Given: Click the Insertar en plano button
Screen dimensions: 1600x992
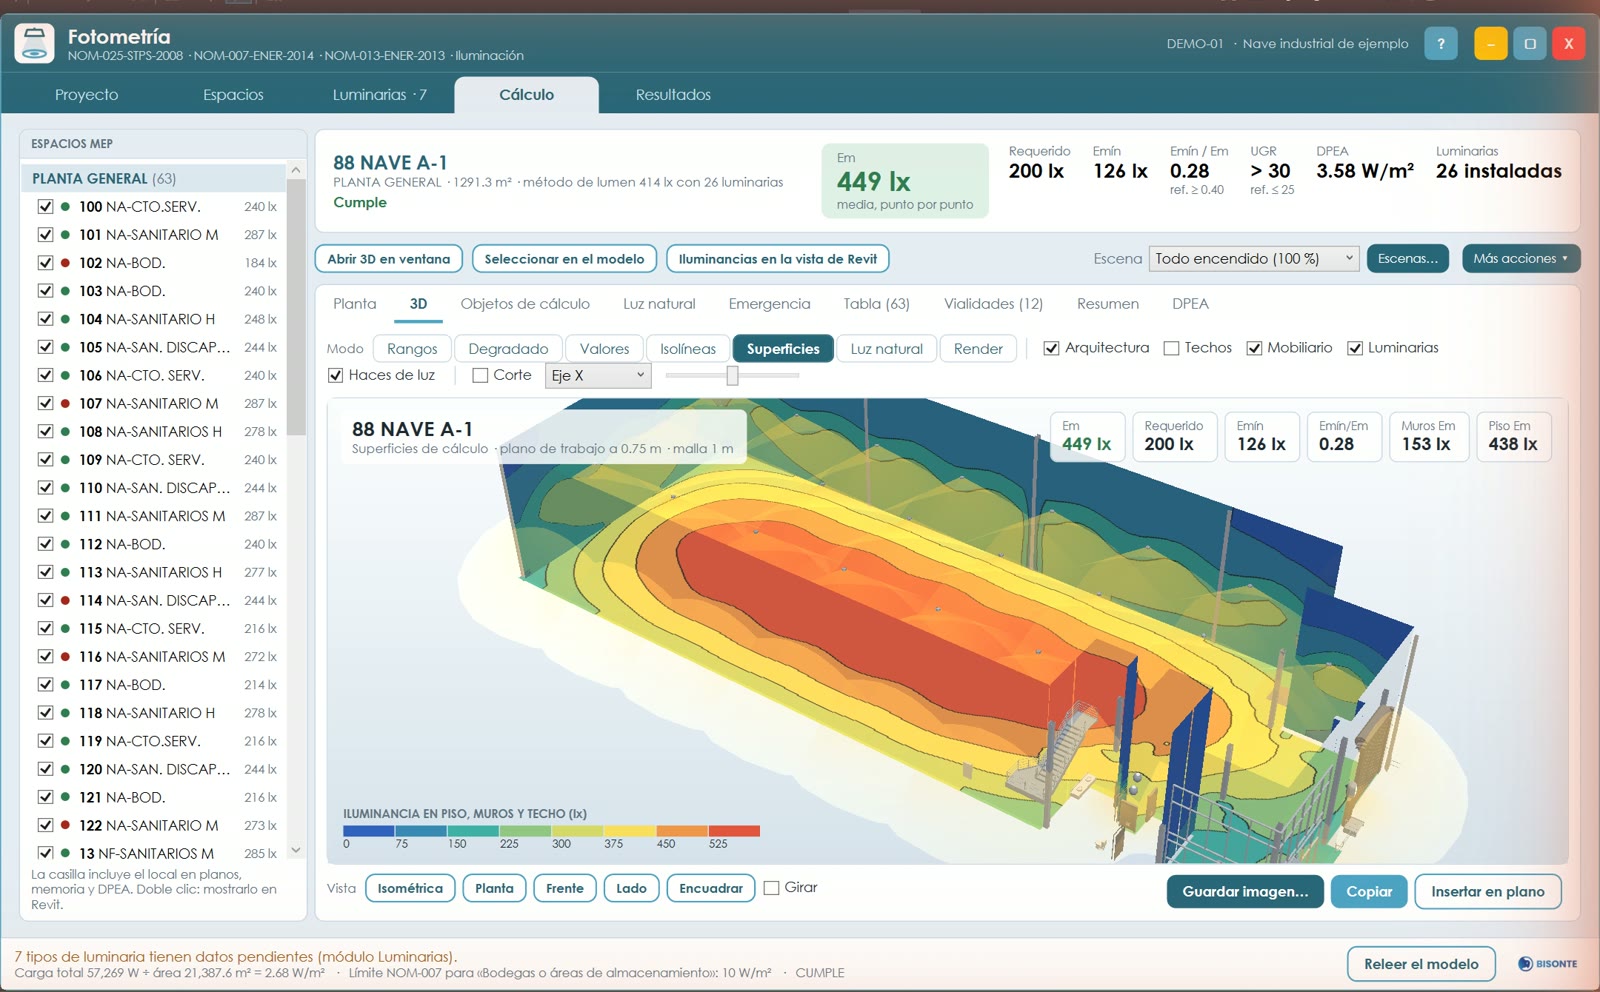Looking at the screenshot, I should pos(1488,891).
